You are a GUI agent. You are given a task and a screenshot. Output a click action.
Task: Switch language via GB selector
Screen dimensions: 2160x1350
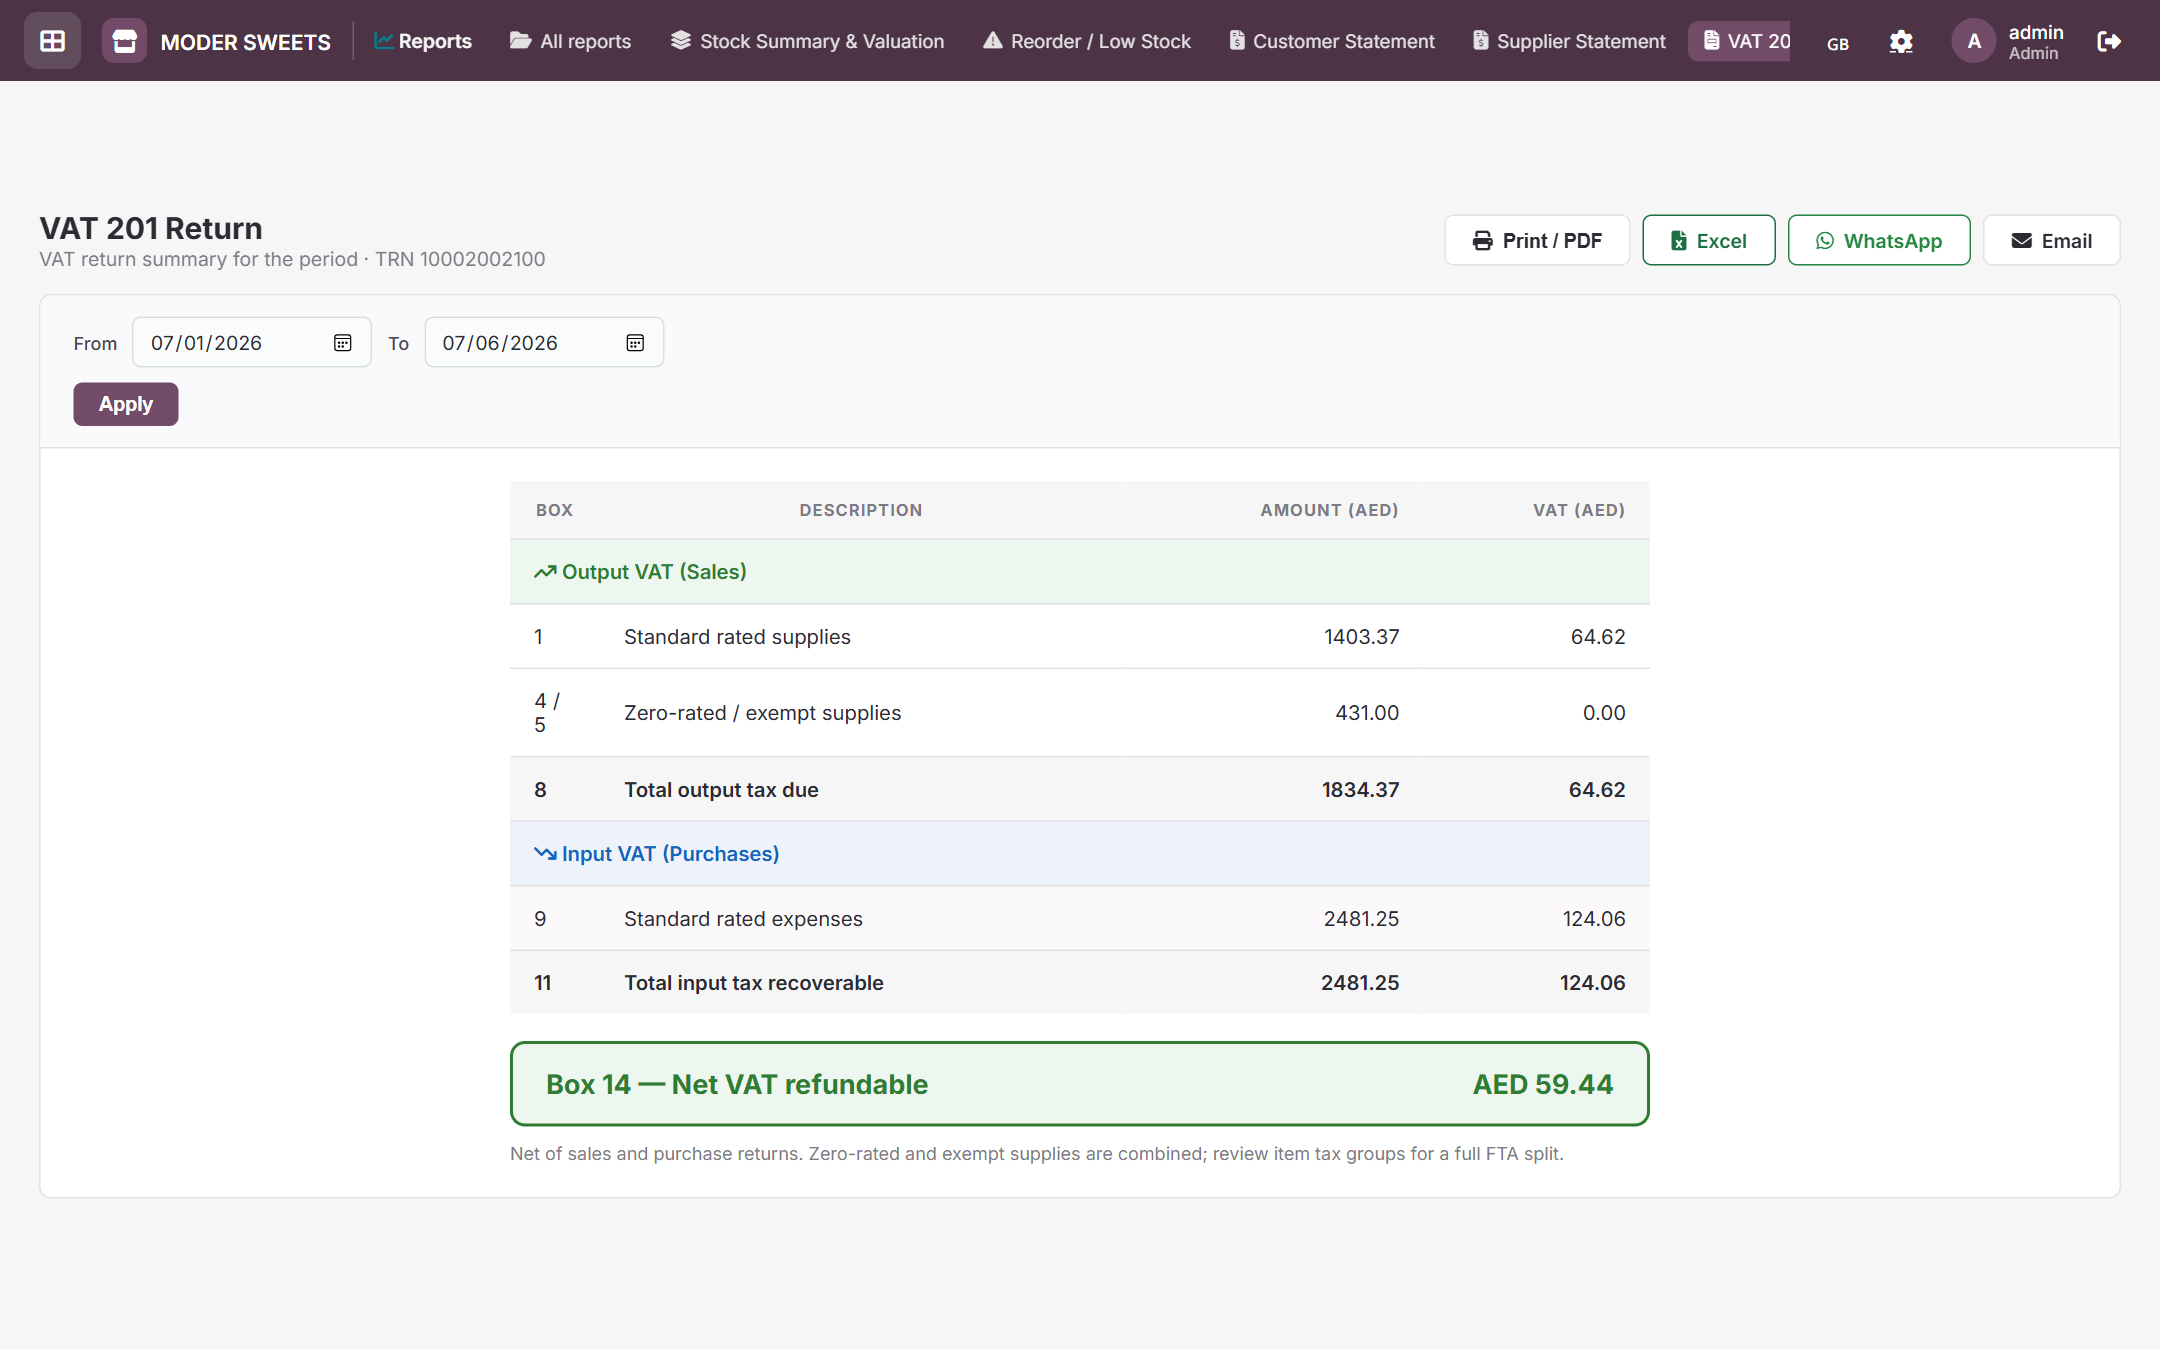coord(1838,44)
